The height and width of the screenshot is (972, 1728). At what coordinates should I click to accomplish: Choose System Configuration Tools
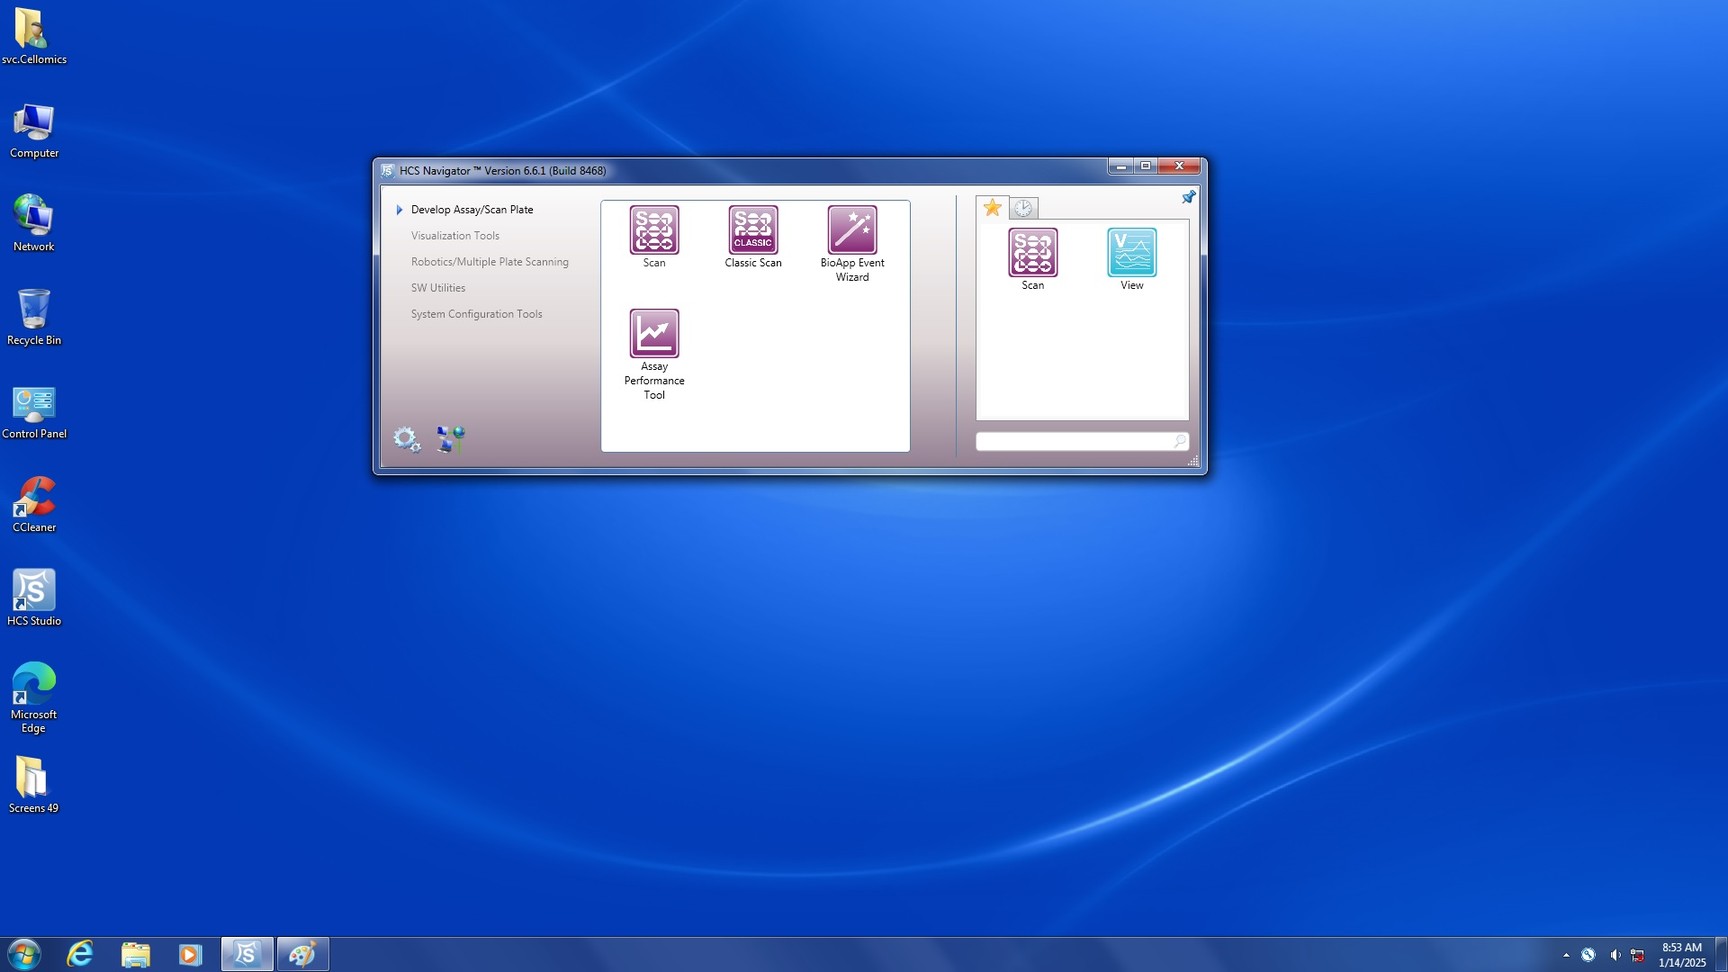click(x=476, y=314)
